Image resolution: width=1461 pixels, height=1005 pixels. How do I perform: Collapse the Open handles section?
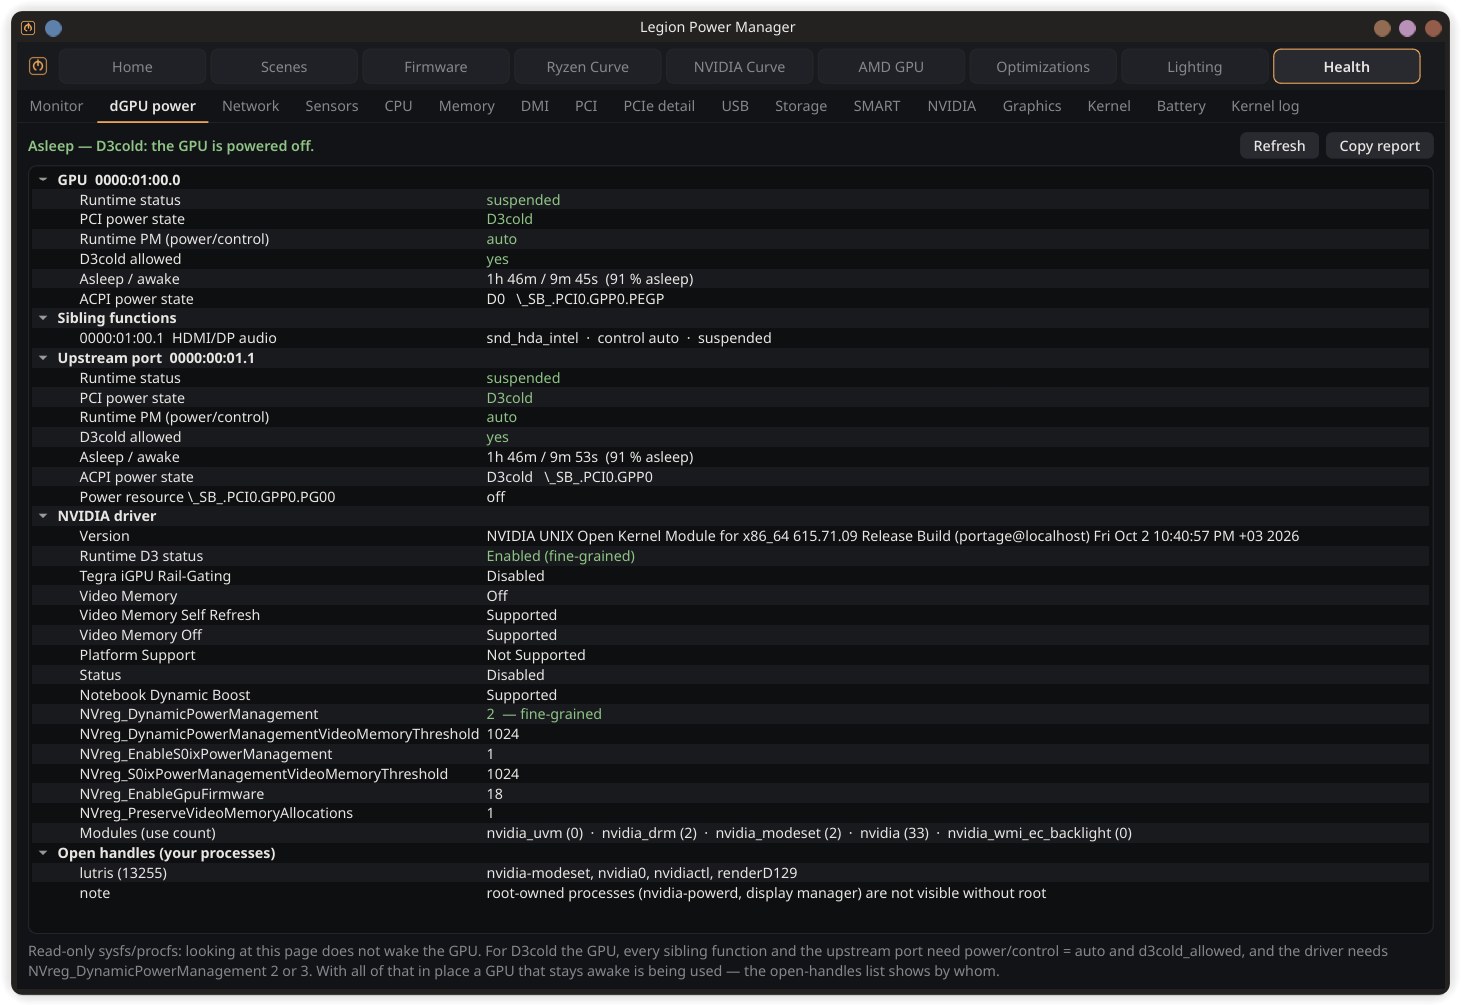click(x=43, y=853)
